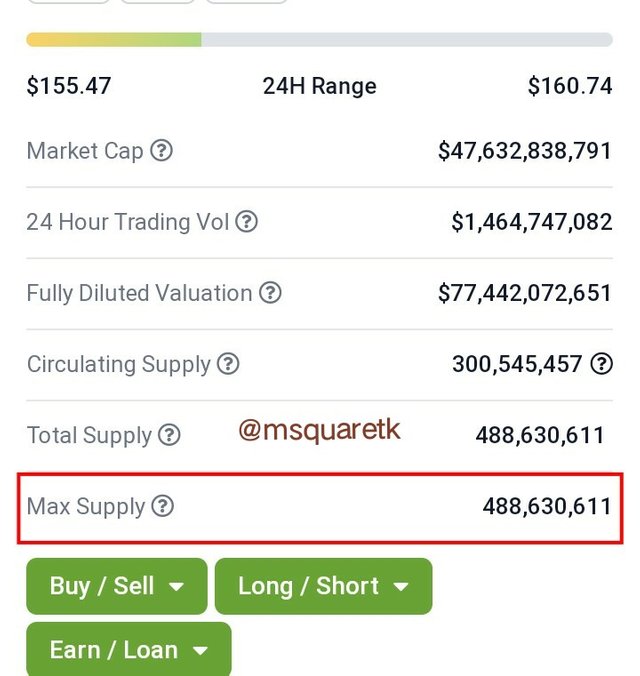Click the Total Supply question mark icon
This screenshot has width=640, height=676.
tap(169, 435)
